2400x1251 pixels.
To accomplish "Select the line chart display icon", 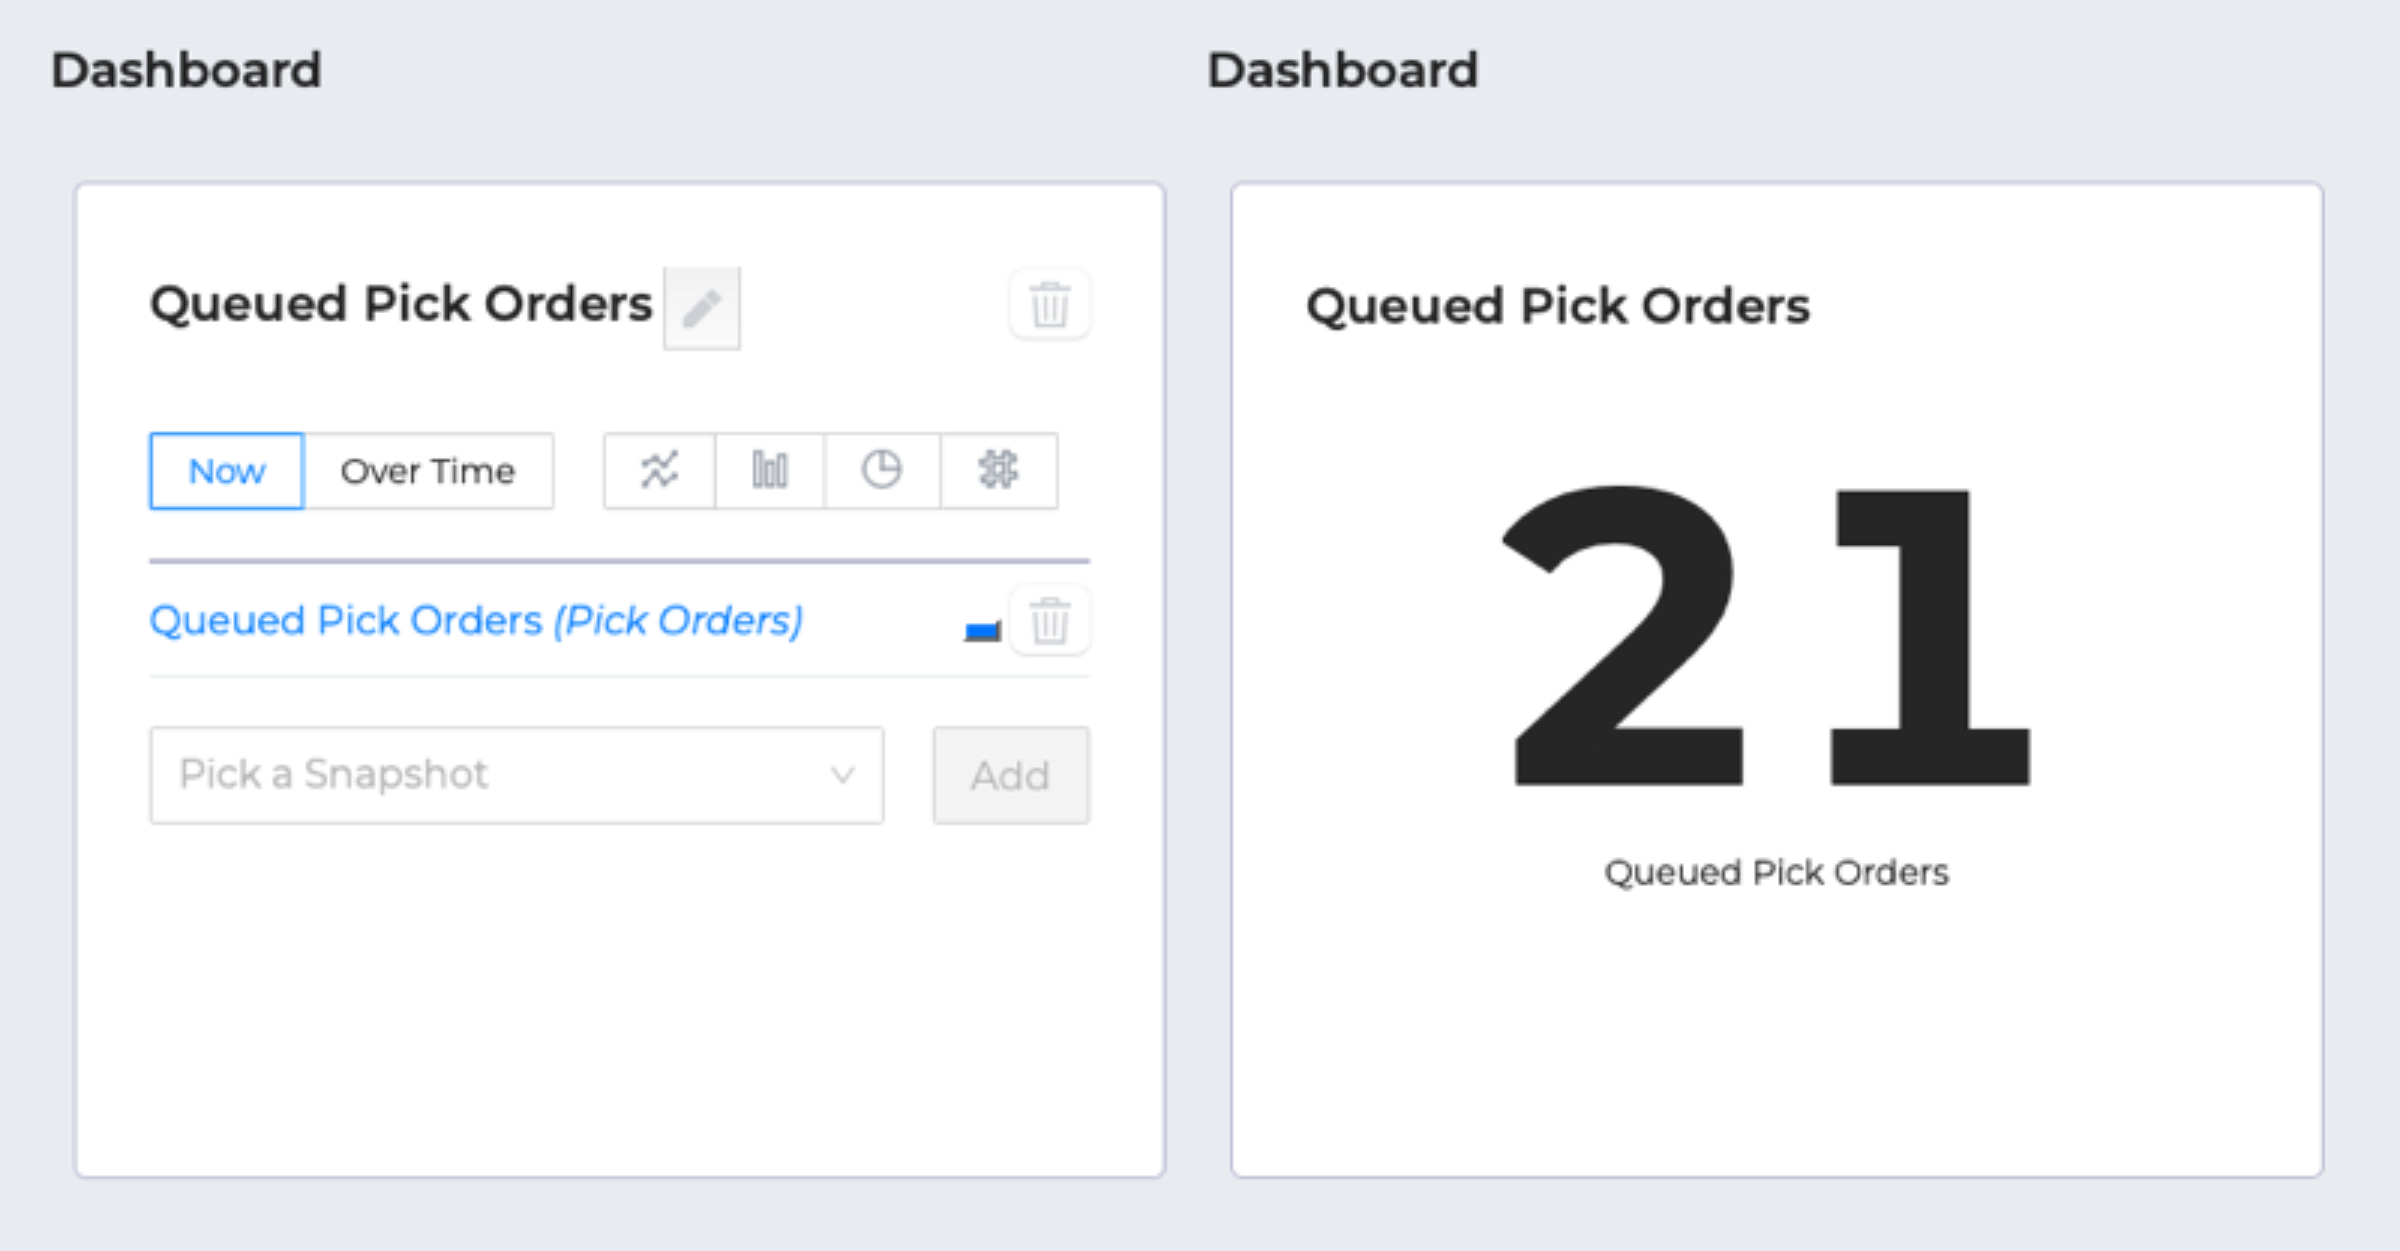I will click(x=659, y=470).
